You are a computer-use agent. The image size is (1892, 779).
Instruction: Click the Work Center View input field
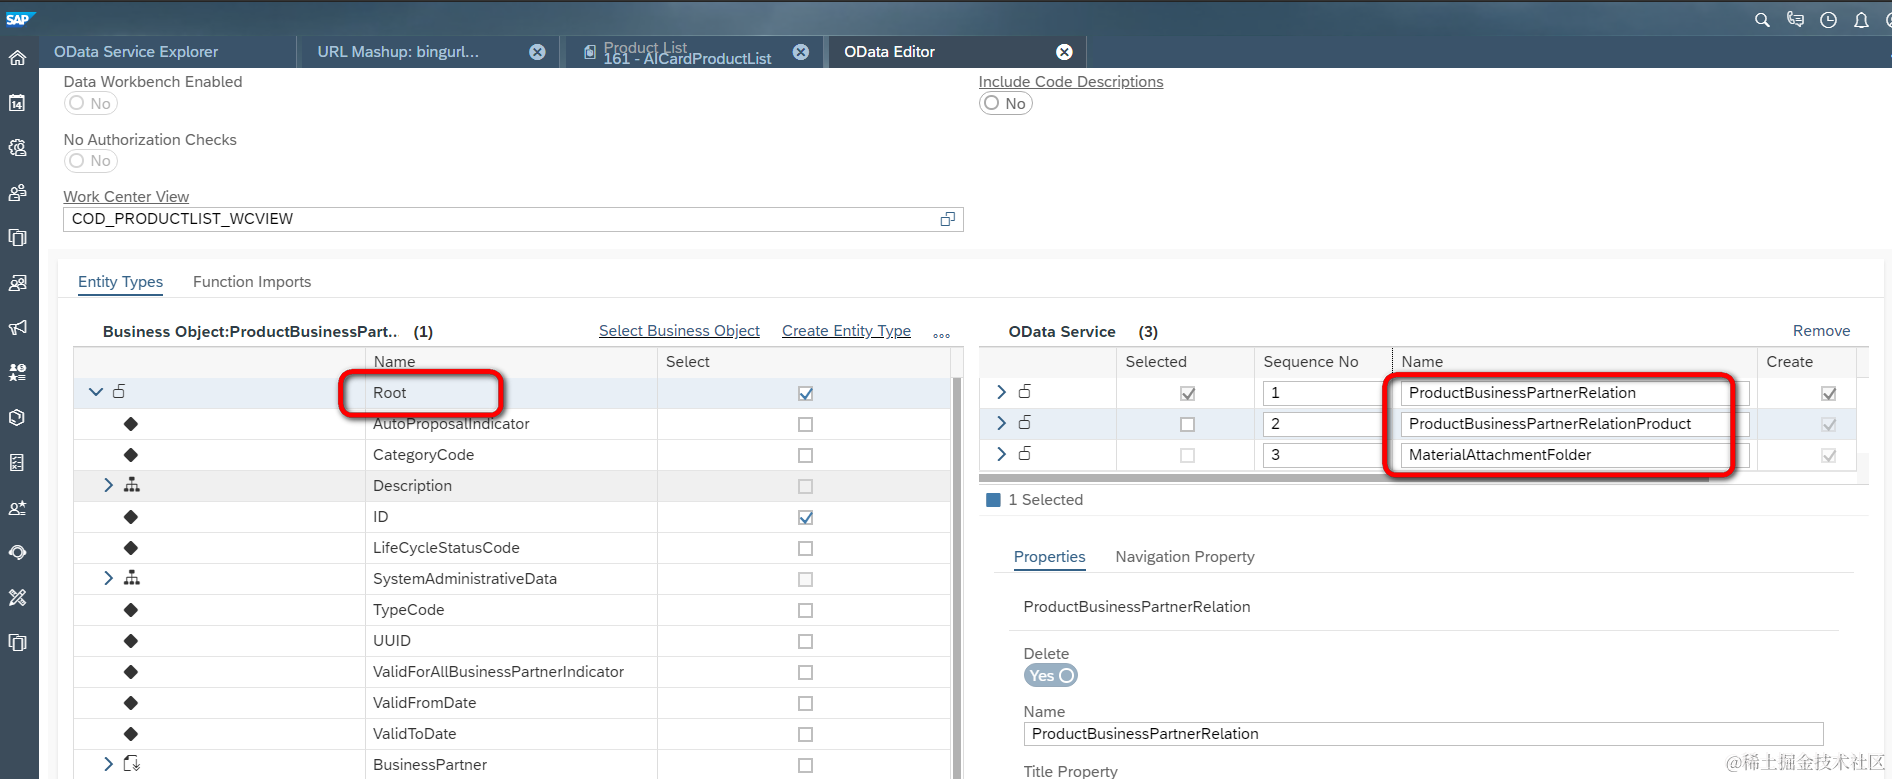[x=513, y=219]
